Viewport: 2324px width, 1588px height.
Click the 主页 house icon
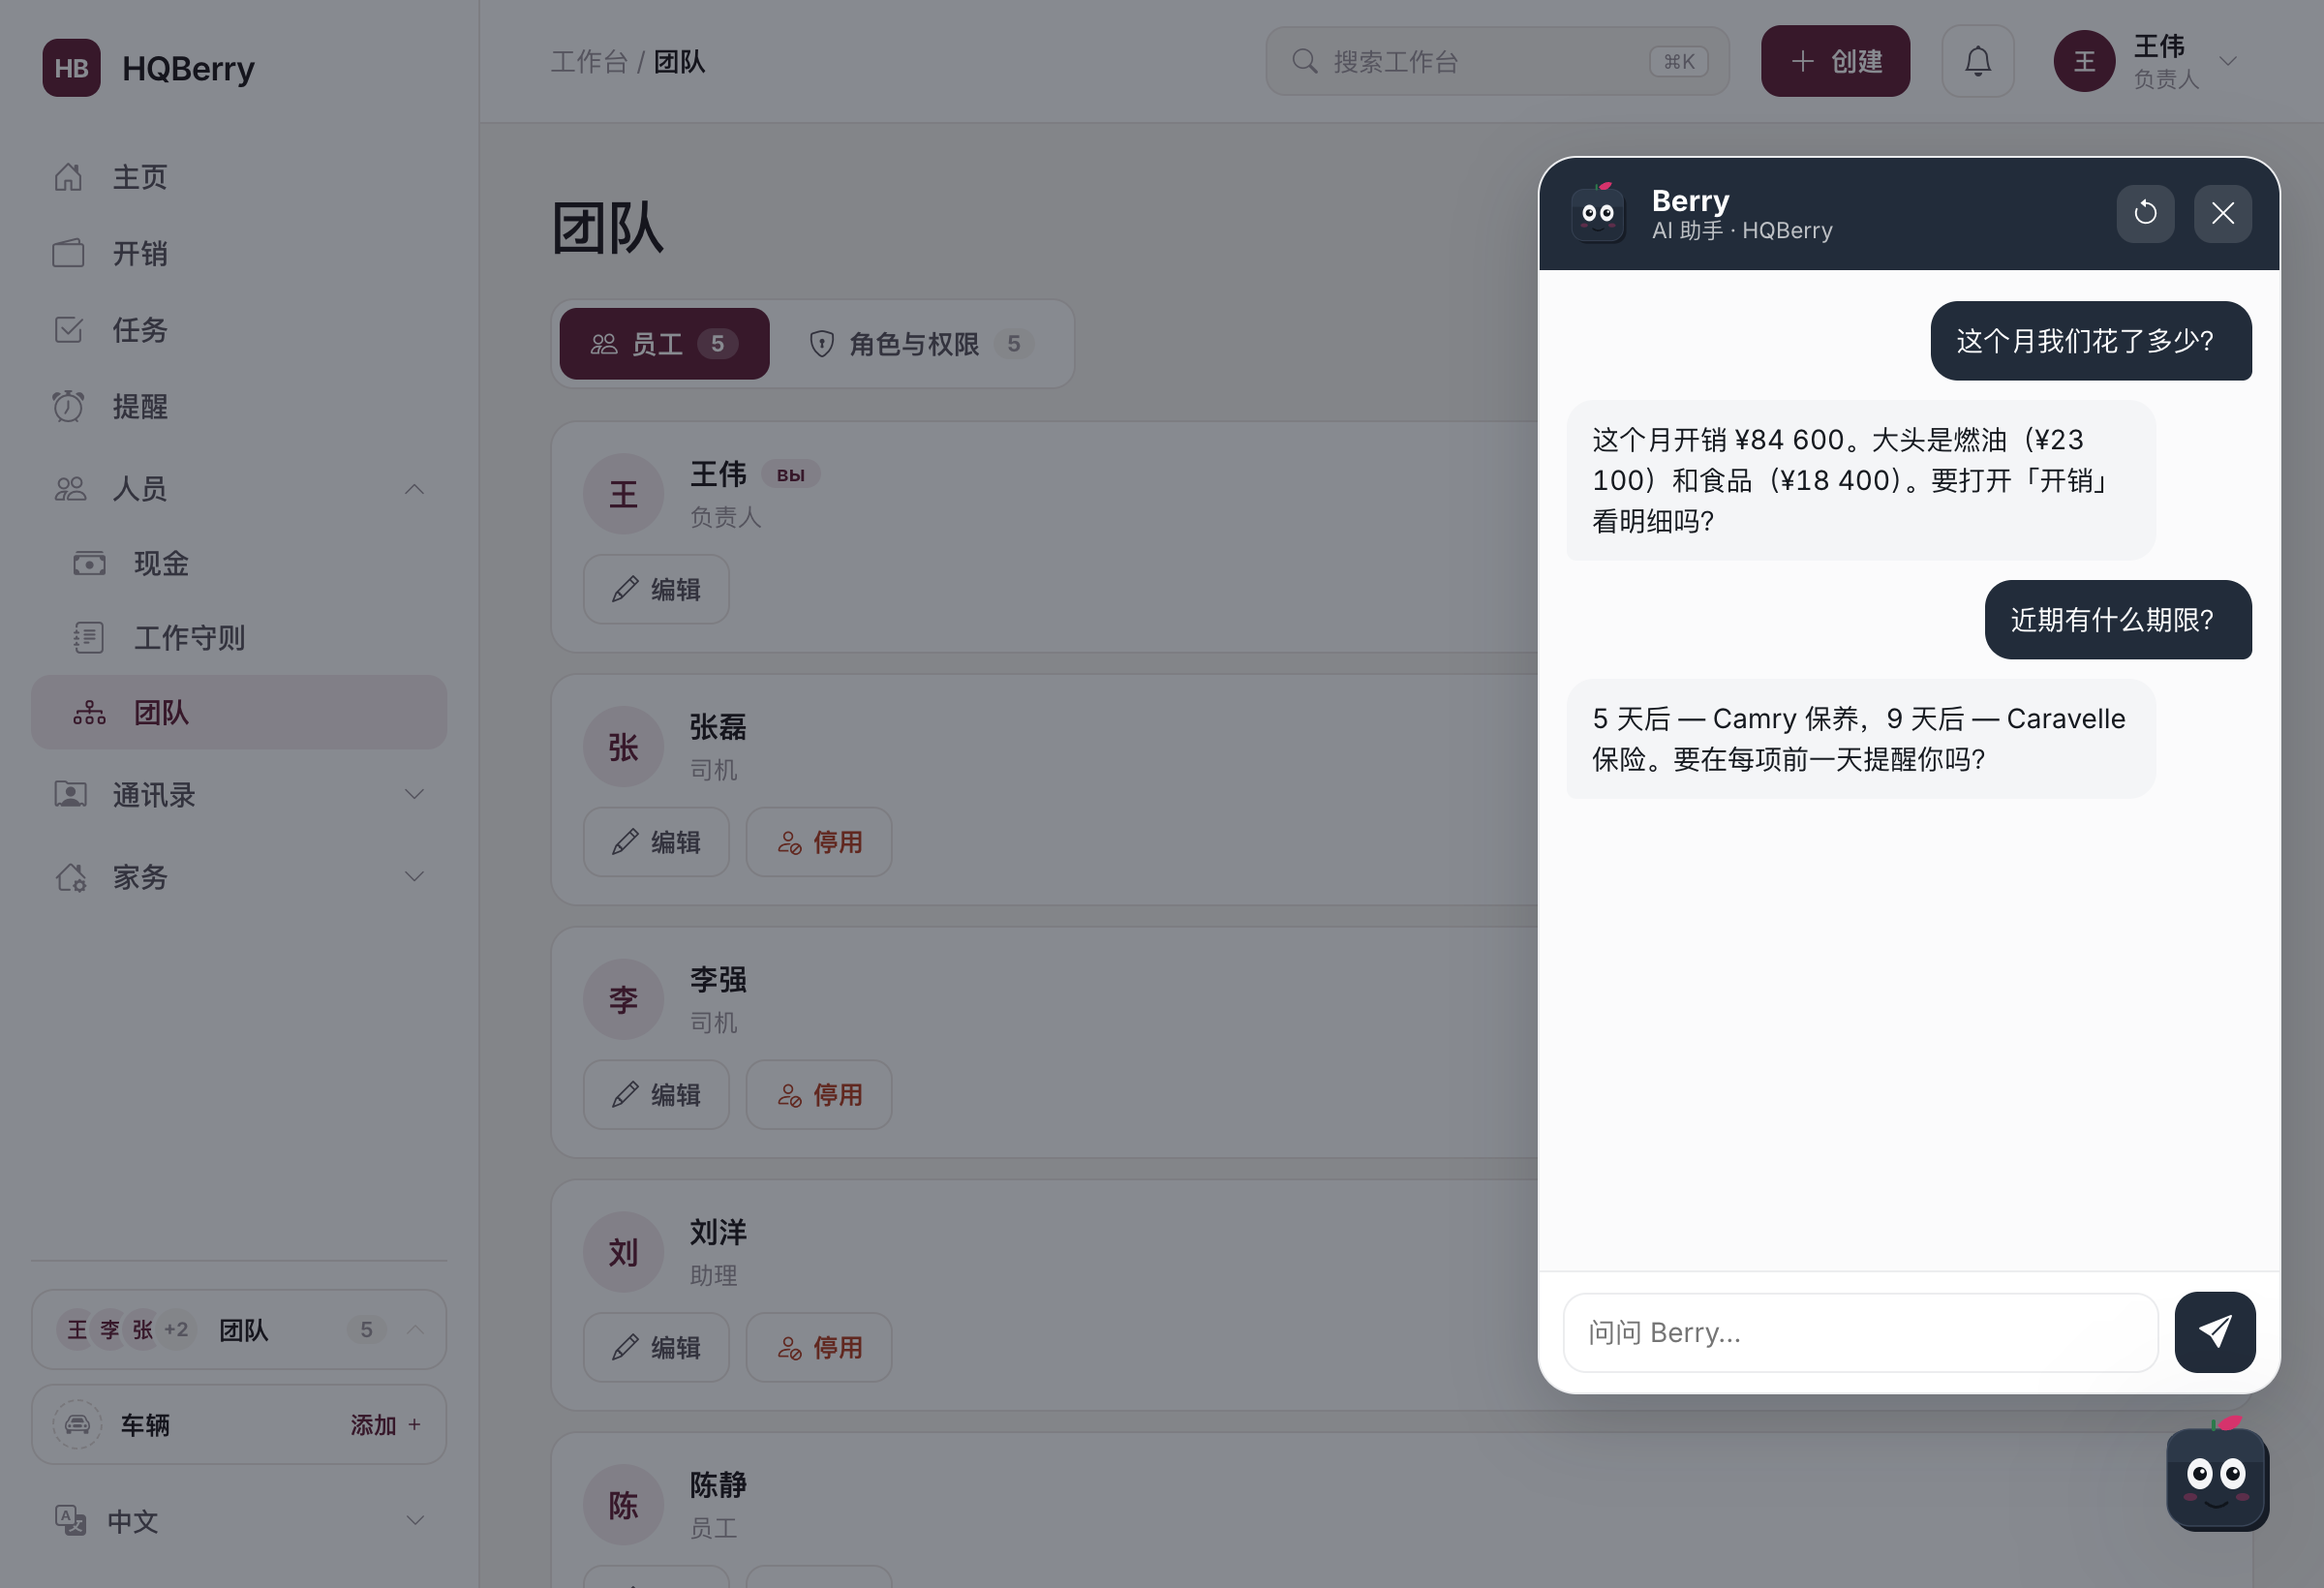(68, 177)
